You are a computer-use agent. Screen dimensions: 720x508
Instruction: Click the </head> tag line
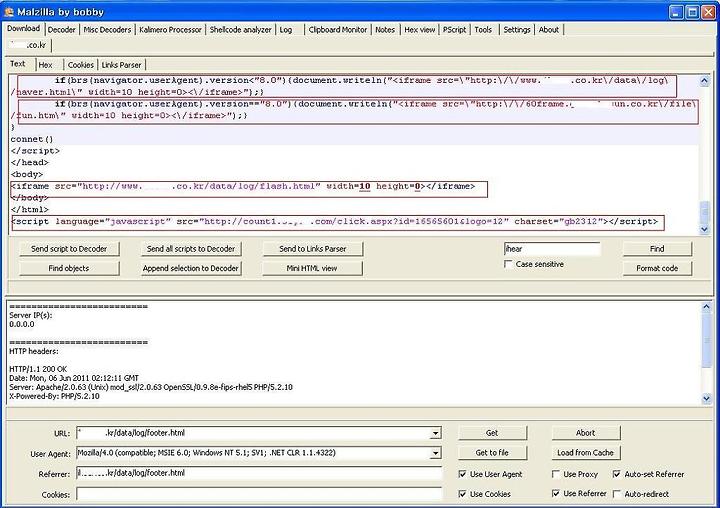pos(29,163)
